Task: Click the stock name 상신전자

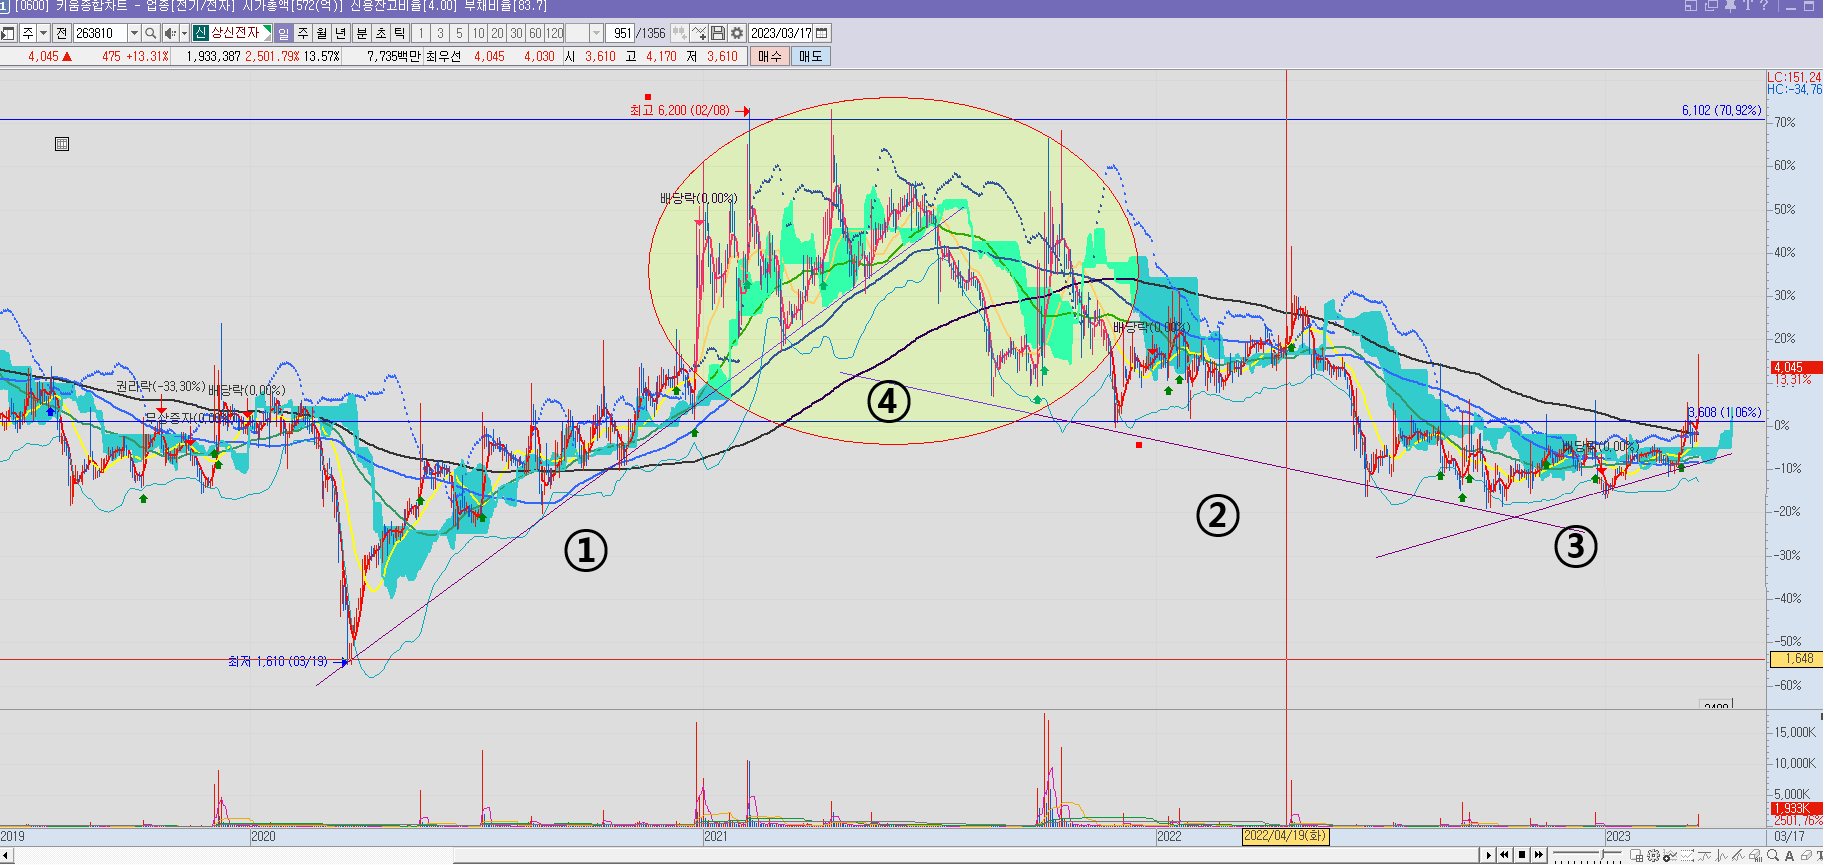Action: click(x=235, y=33)
